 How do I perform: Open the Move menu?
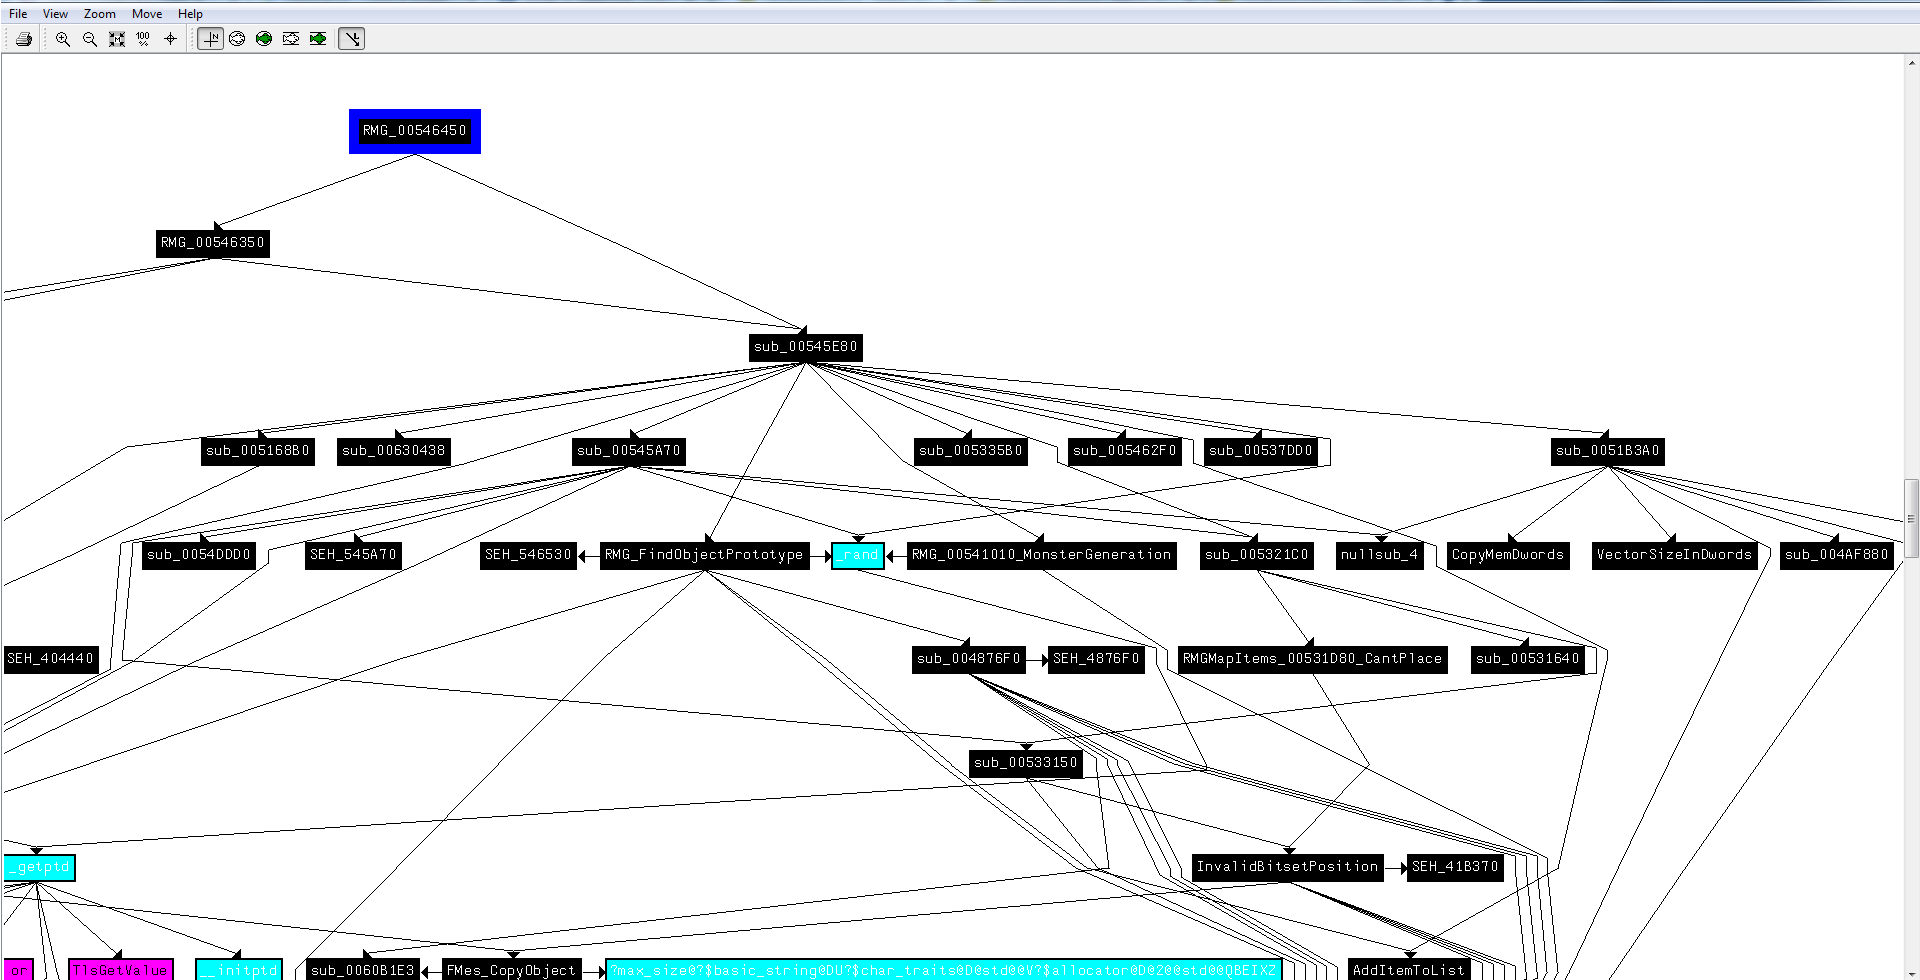[147, 14]
